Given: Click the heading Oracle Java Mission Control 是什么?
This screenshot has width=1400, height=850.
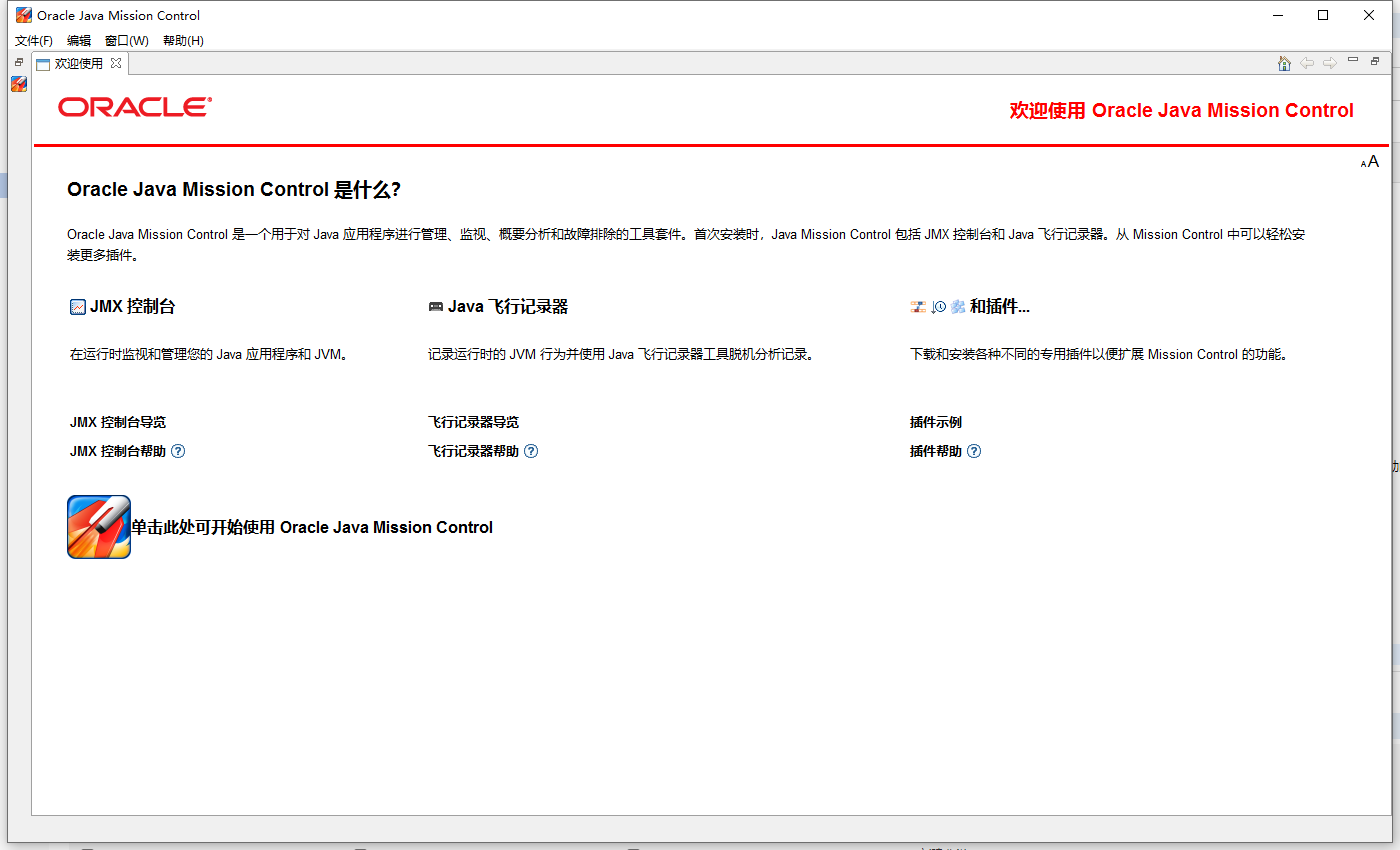Looking at the screenshot, I should 234,190.
